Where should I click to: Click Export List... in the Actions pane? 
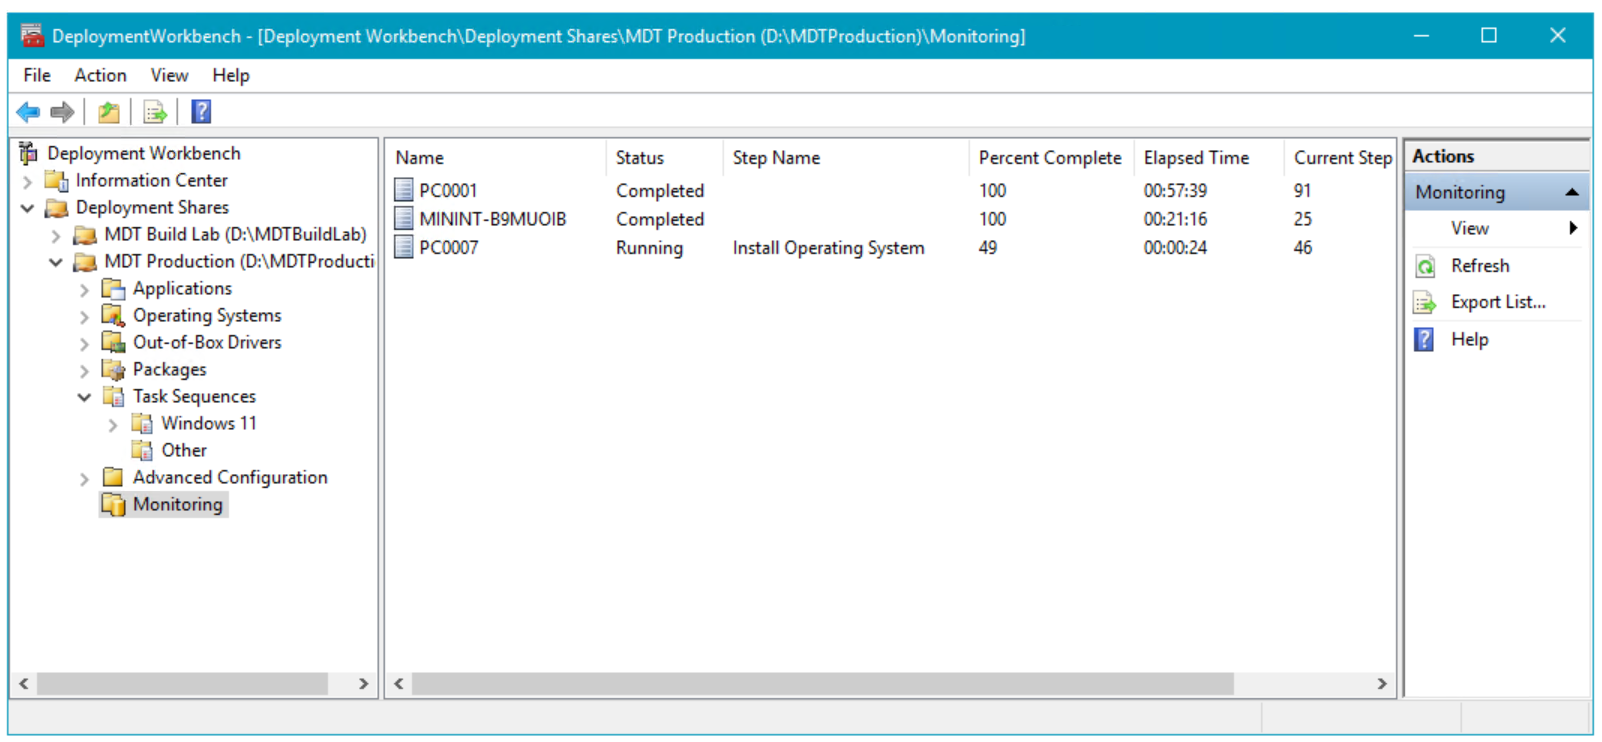click(1497, 302)
